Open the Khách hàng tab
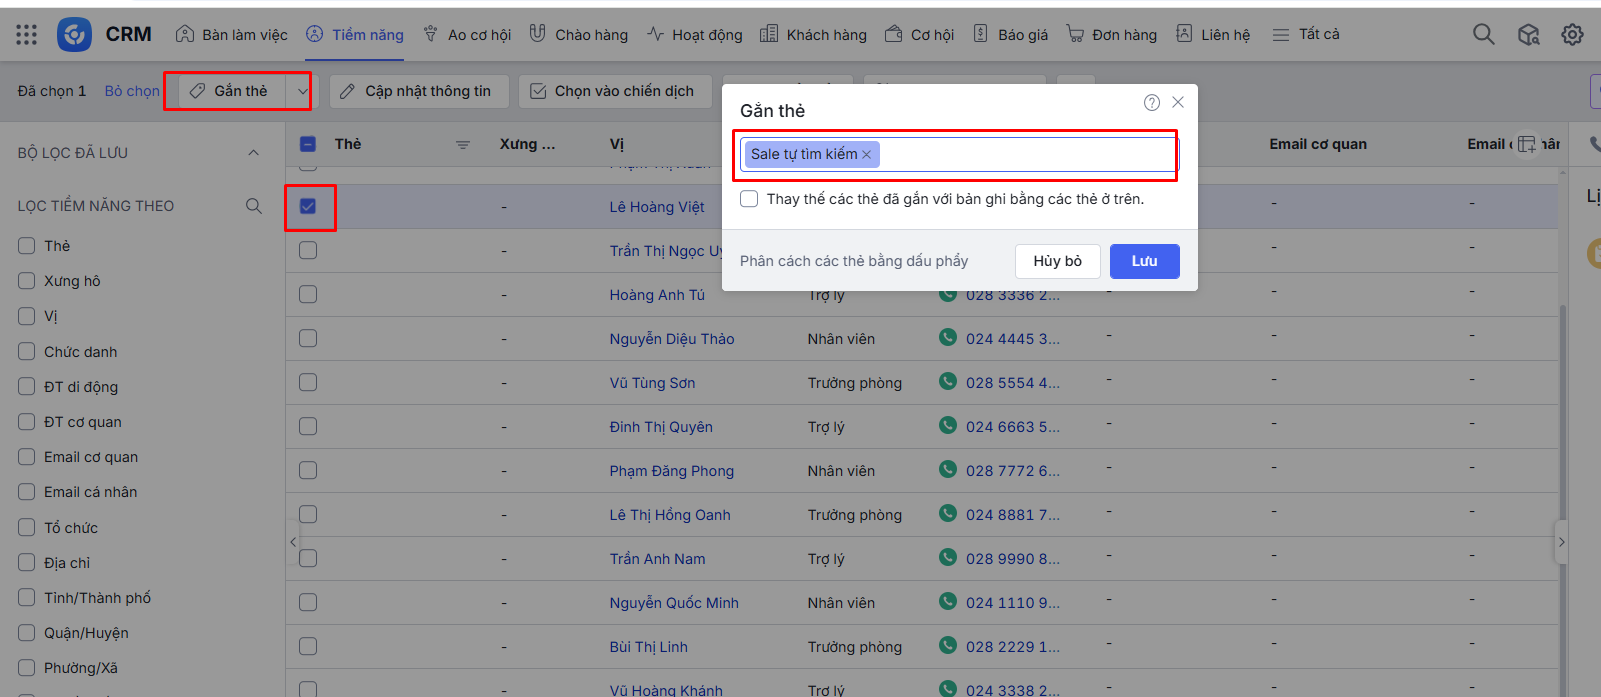Viewport: 1601px width, 697px height. (x=813, y=35)
